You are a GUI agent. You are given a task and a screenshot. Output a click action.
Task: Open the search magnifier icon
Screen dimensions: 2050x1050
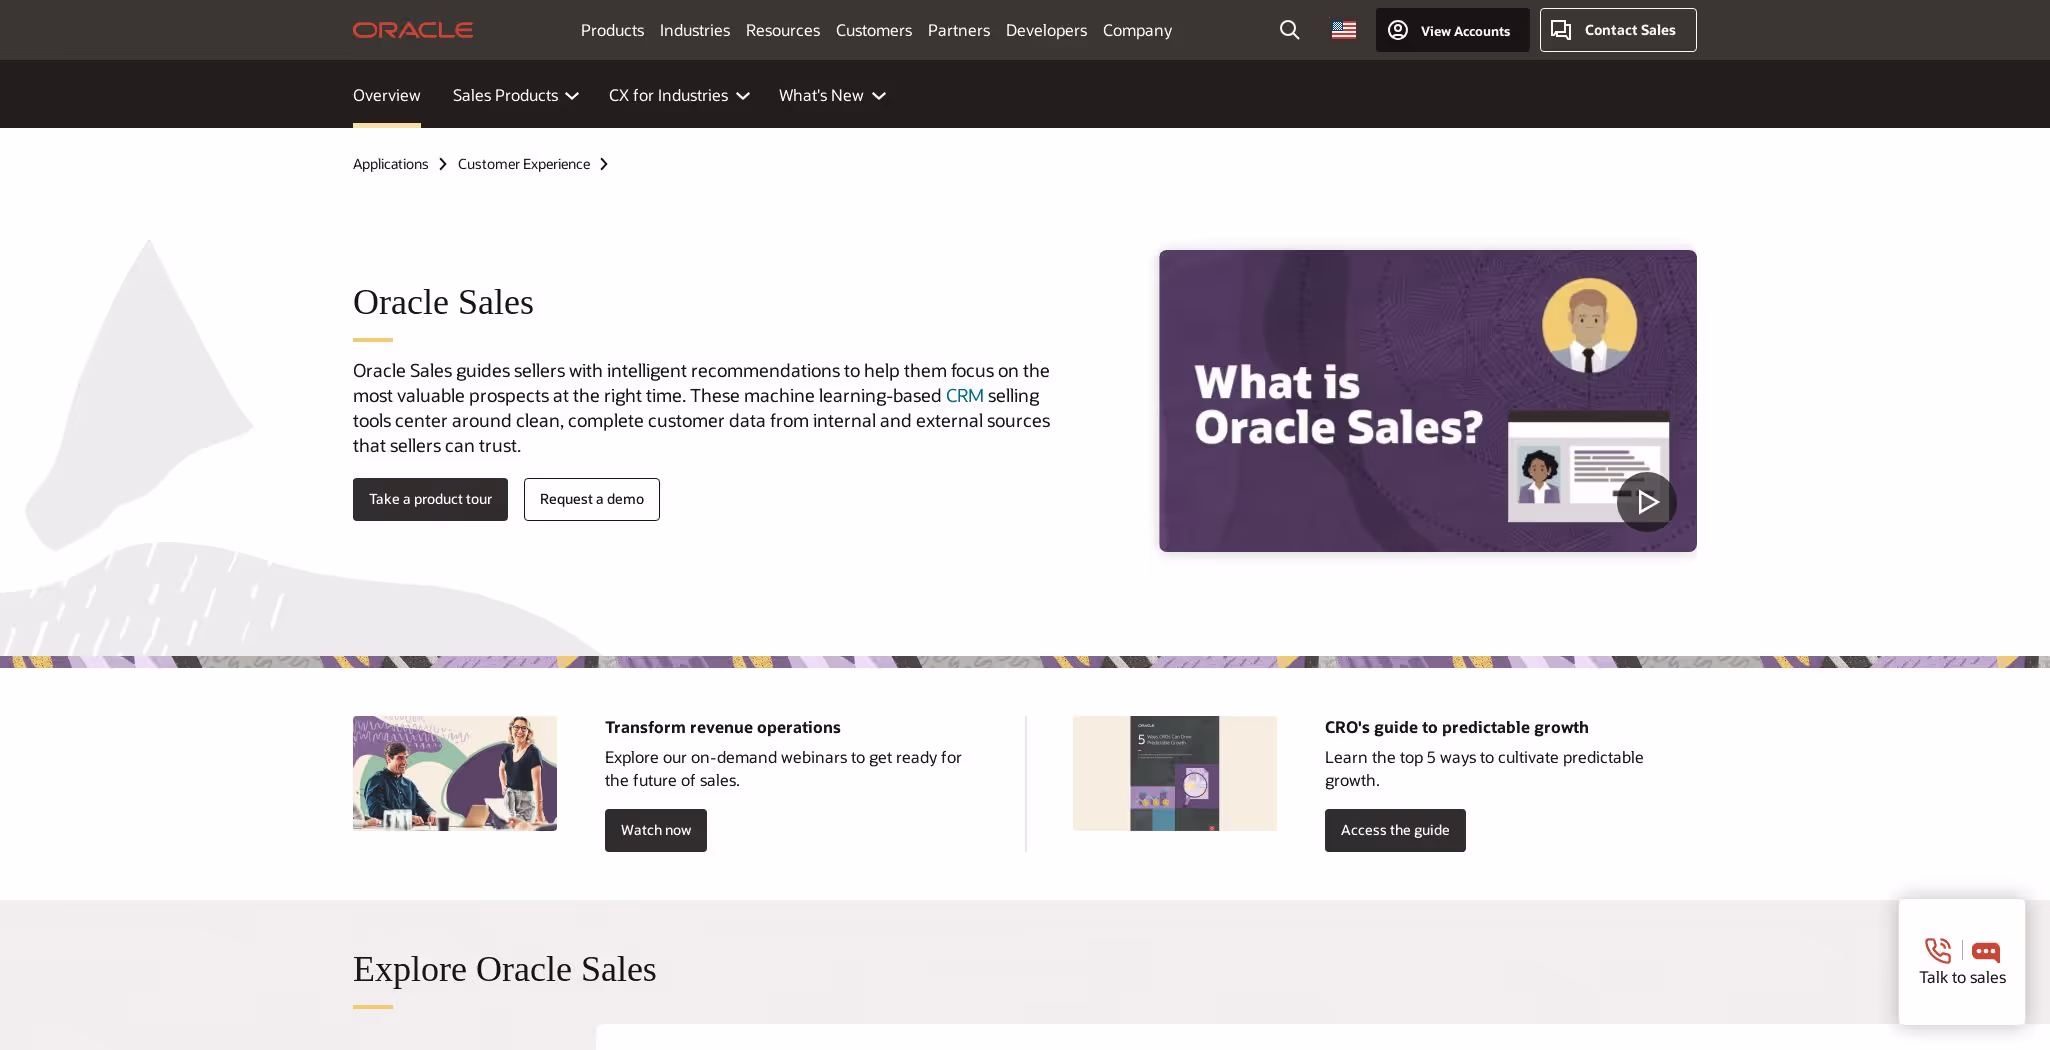(1290, 30)
